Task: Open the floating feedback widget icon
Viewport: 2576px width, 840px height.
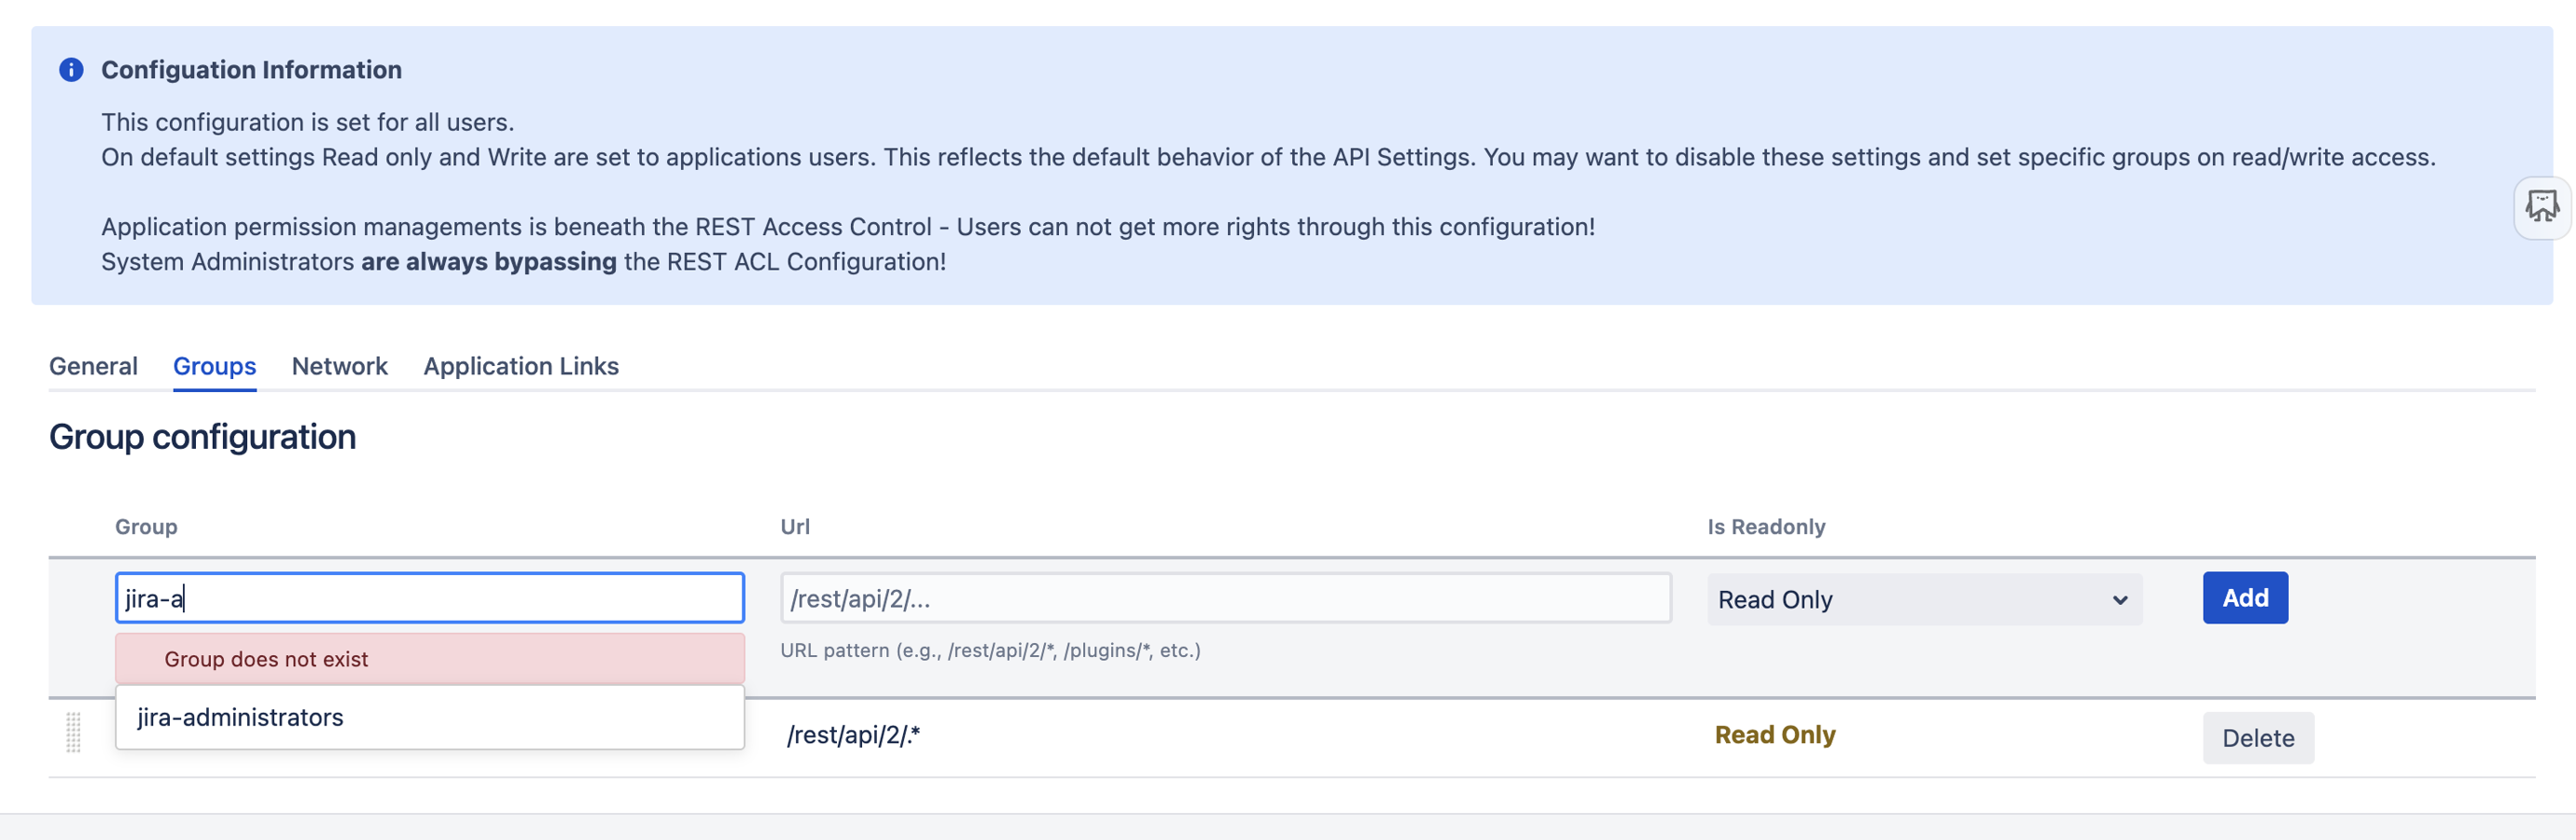Action: pos(2541,207)
